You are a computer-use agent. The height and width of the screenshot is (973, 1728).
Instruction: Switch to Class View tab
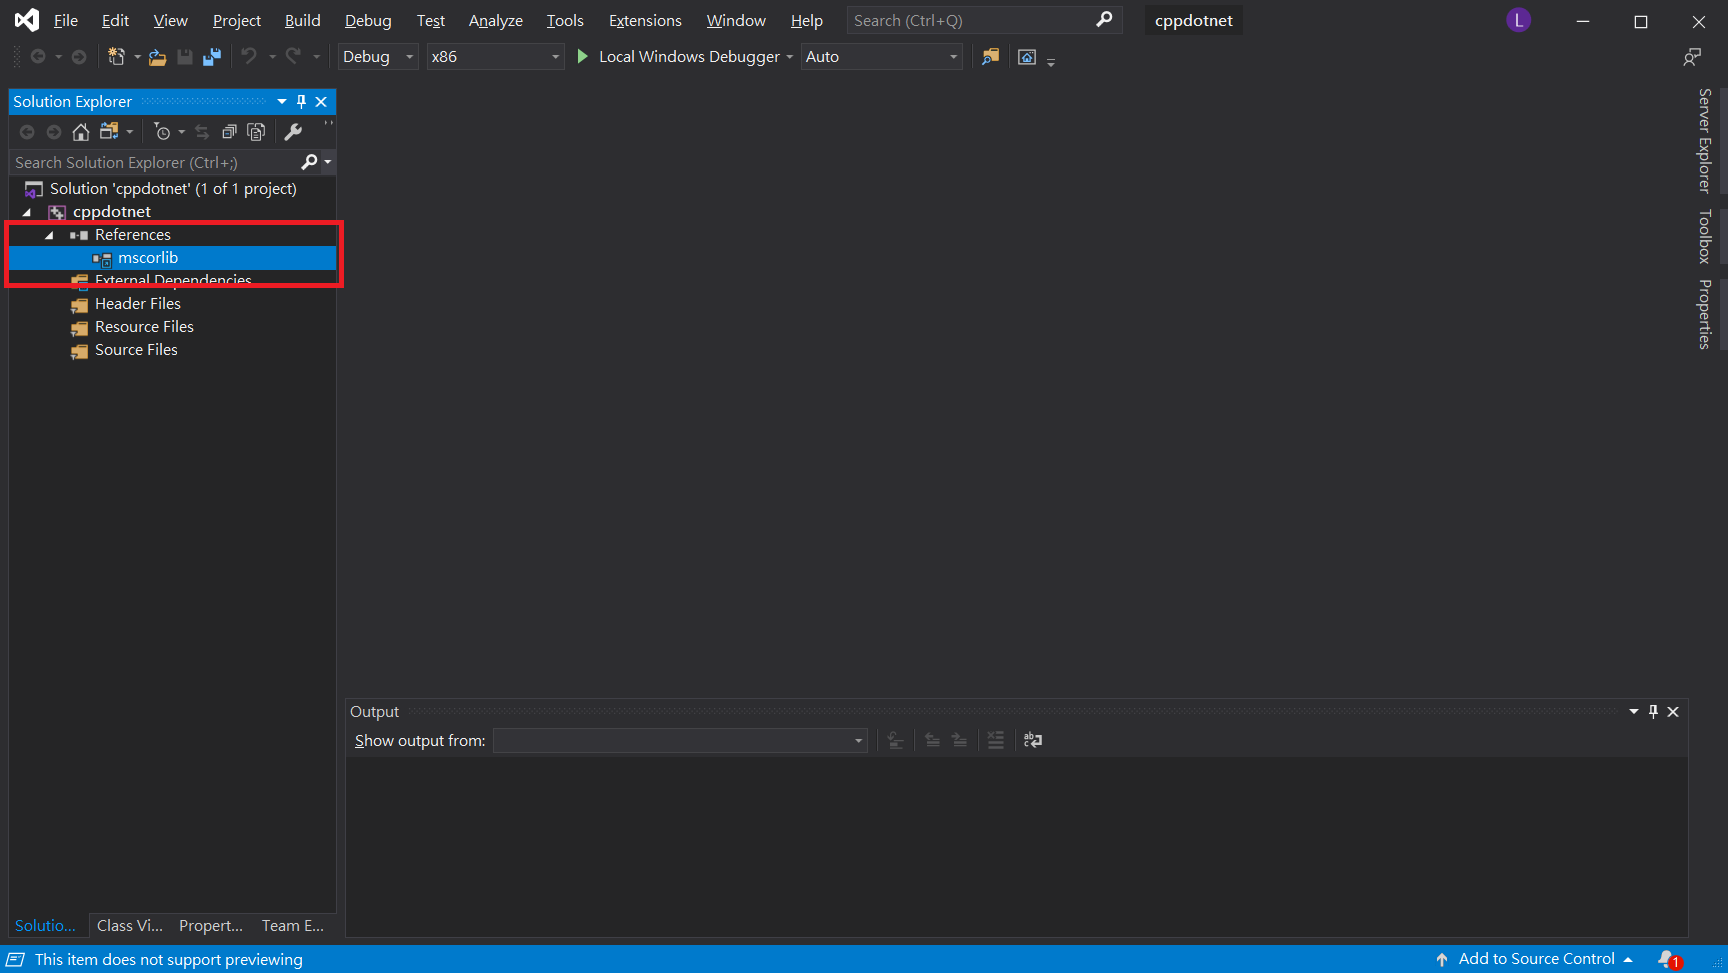coord(129,926)
